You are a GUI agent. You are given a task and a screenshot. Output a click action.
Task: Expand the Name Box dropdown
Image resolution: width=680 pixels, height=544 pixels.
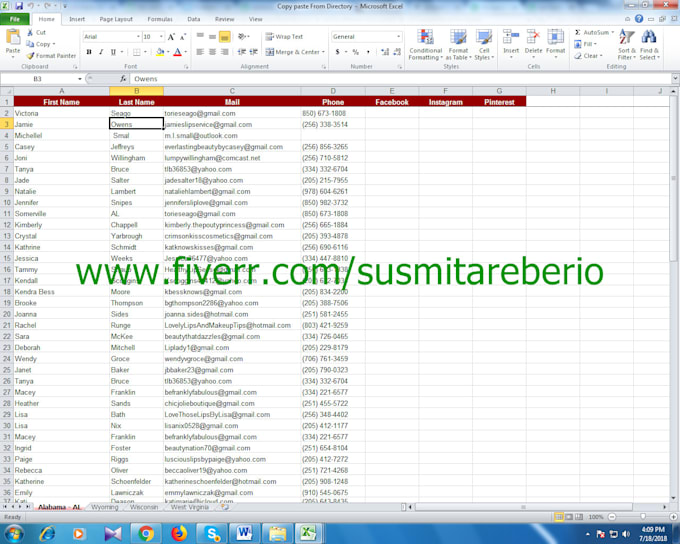tap(80, 79)
